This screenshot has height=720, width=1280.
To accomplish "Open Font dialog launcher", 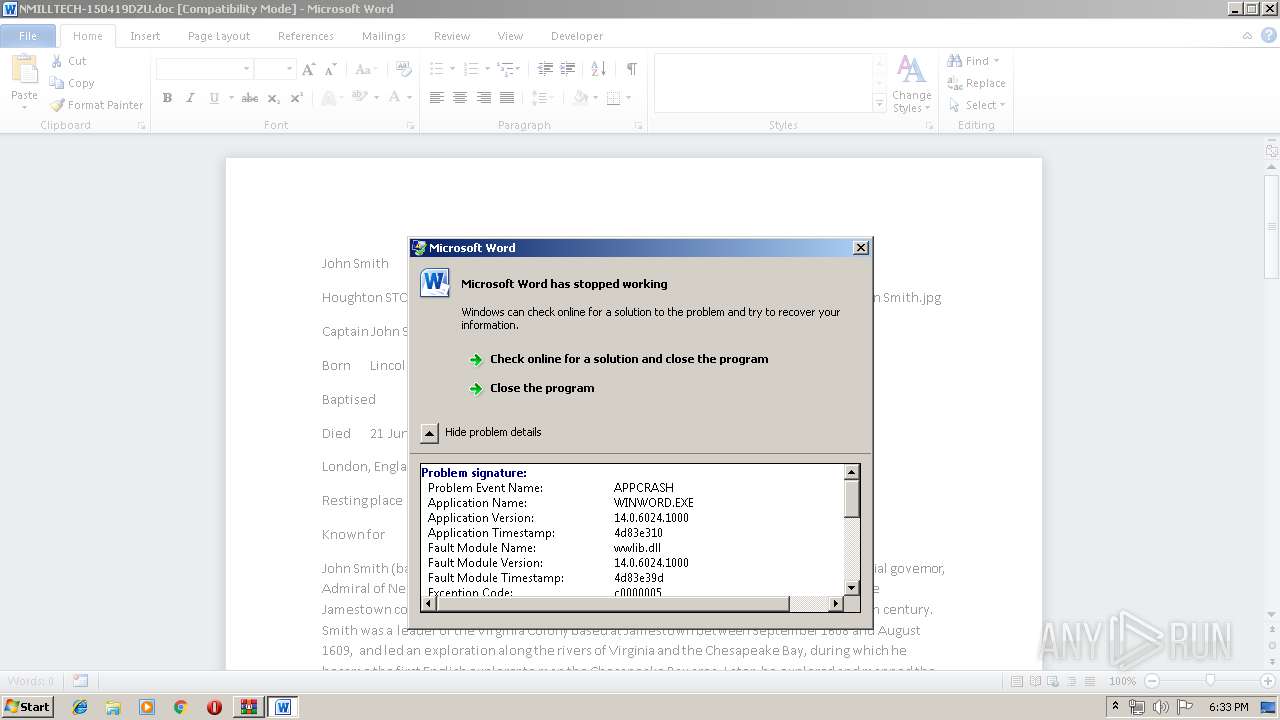I will click(411, 126).
